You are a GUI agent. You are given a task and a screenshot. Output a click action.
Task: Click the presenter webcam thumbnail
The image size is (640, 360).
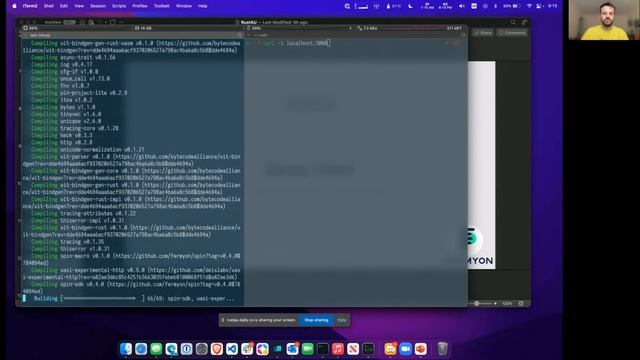pyautogui.click(x=604, y=20)
